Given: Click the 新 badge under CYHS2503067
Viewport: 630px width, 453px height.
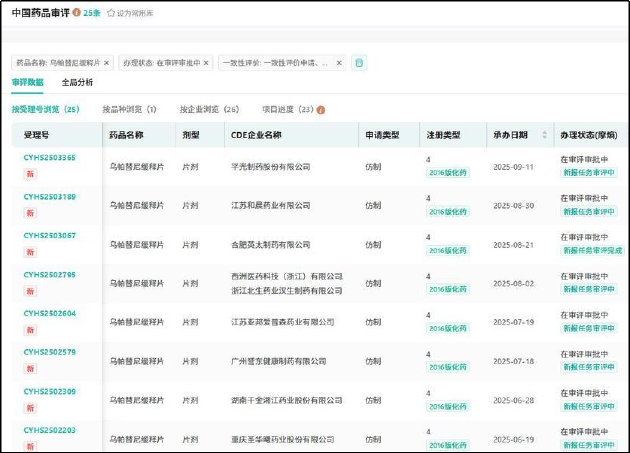Looking at the screenshot, I should (30, 252).
